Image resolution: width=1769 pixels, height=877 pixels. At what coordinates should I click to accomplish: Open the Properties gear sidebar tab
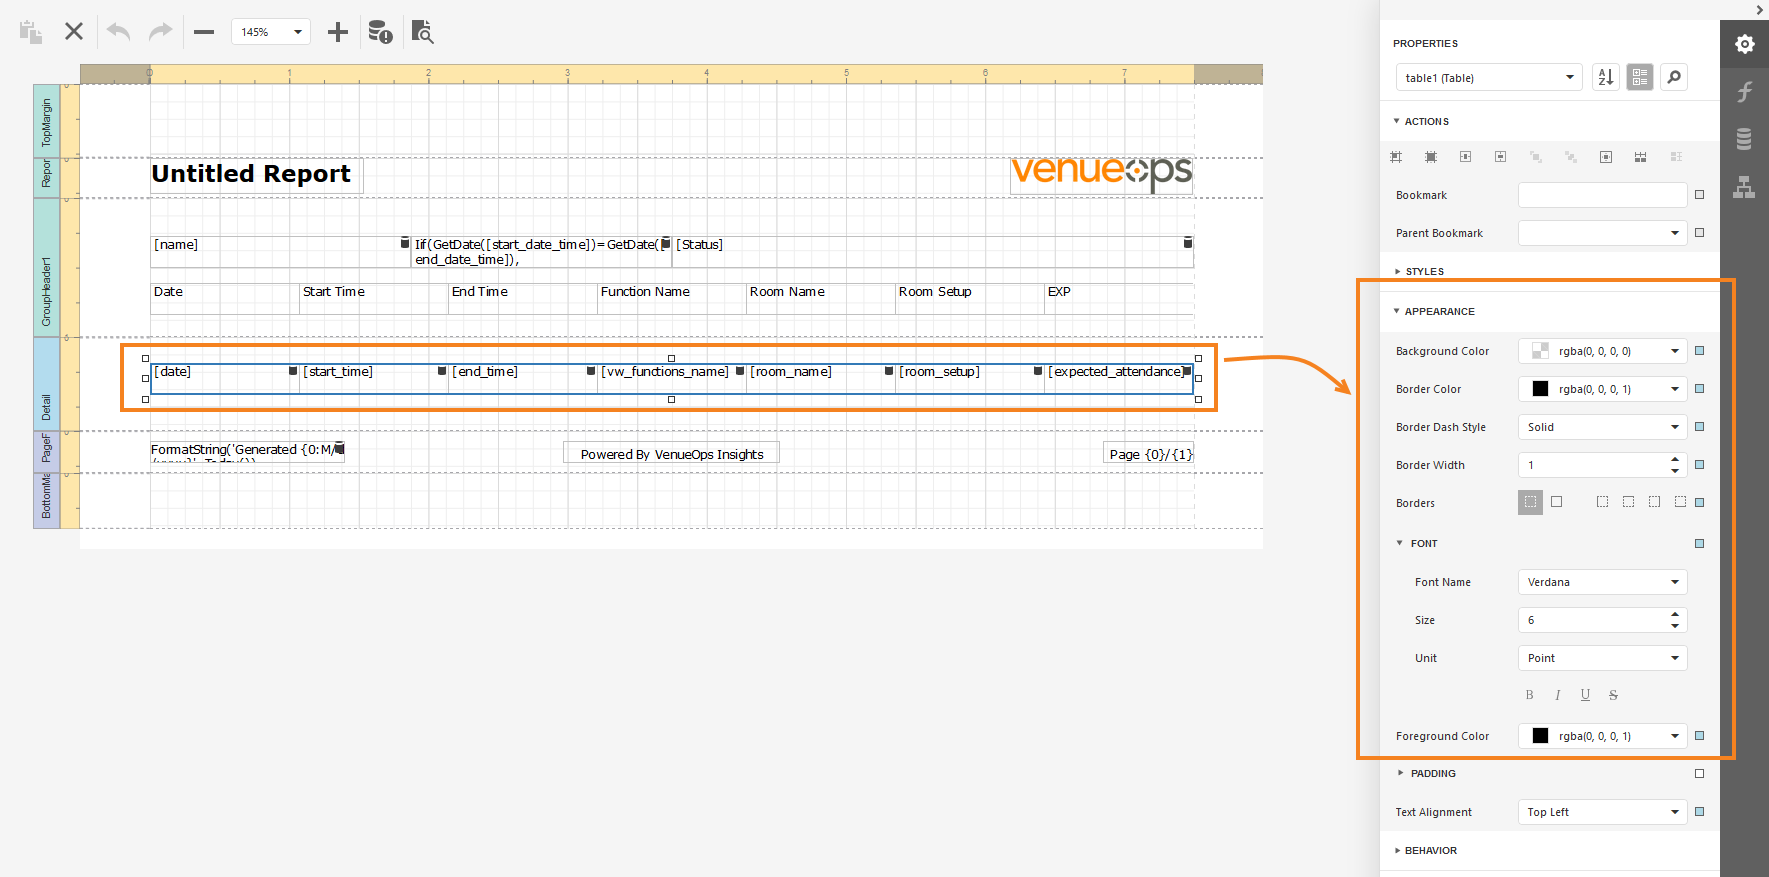click(x=1745, y=44)
